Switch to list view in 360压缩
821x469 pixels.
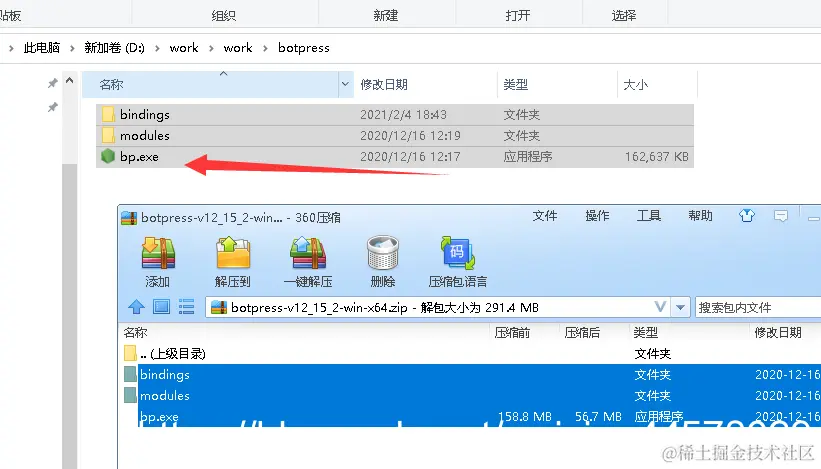[x=186, y=307]
